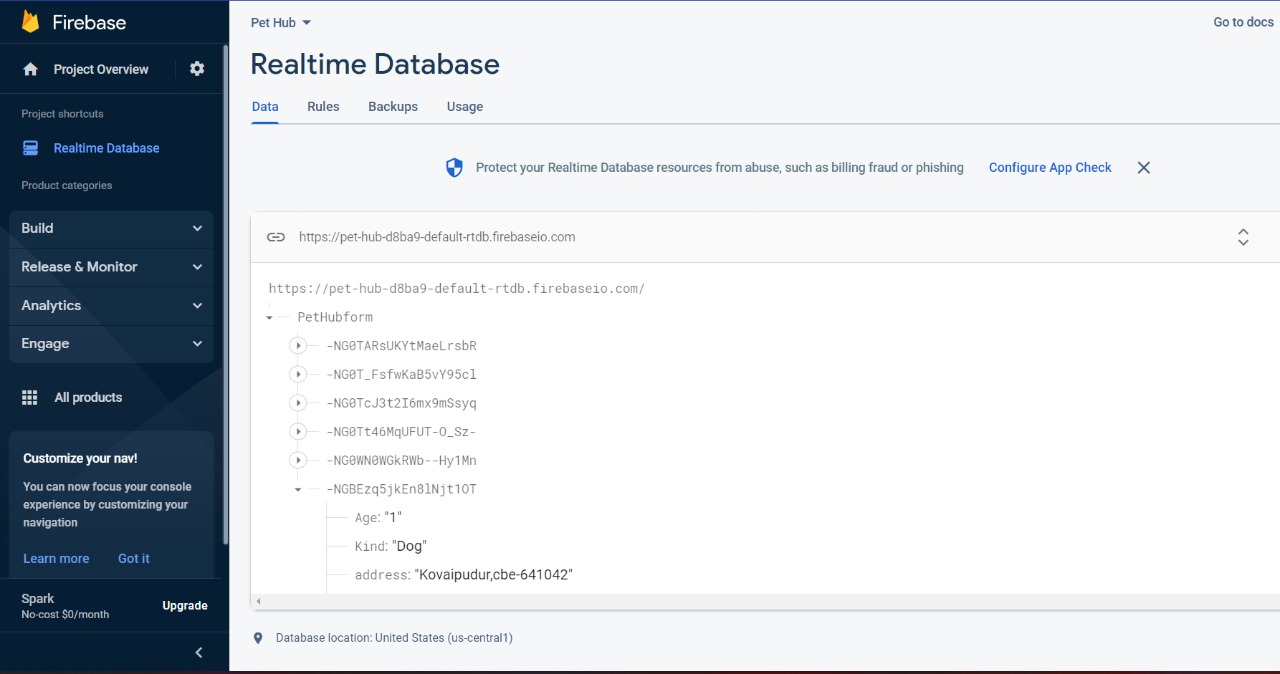Switch to the Rules tab
The height and width of the screenshot is (674, 1280).
pos(323,106)
